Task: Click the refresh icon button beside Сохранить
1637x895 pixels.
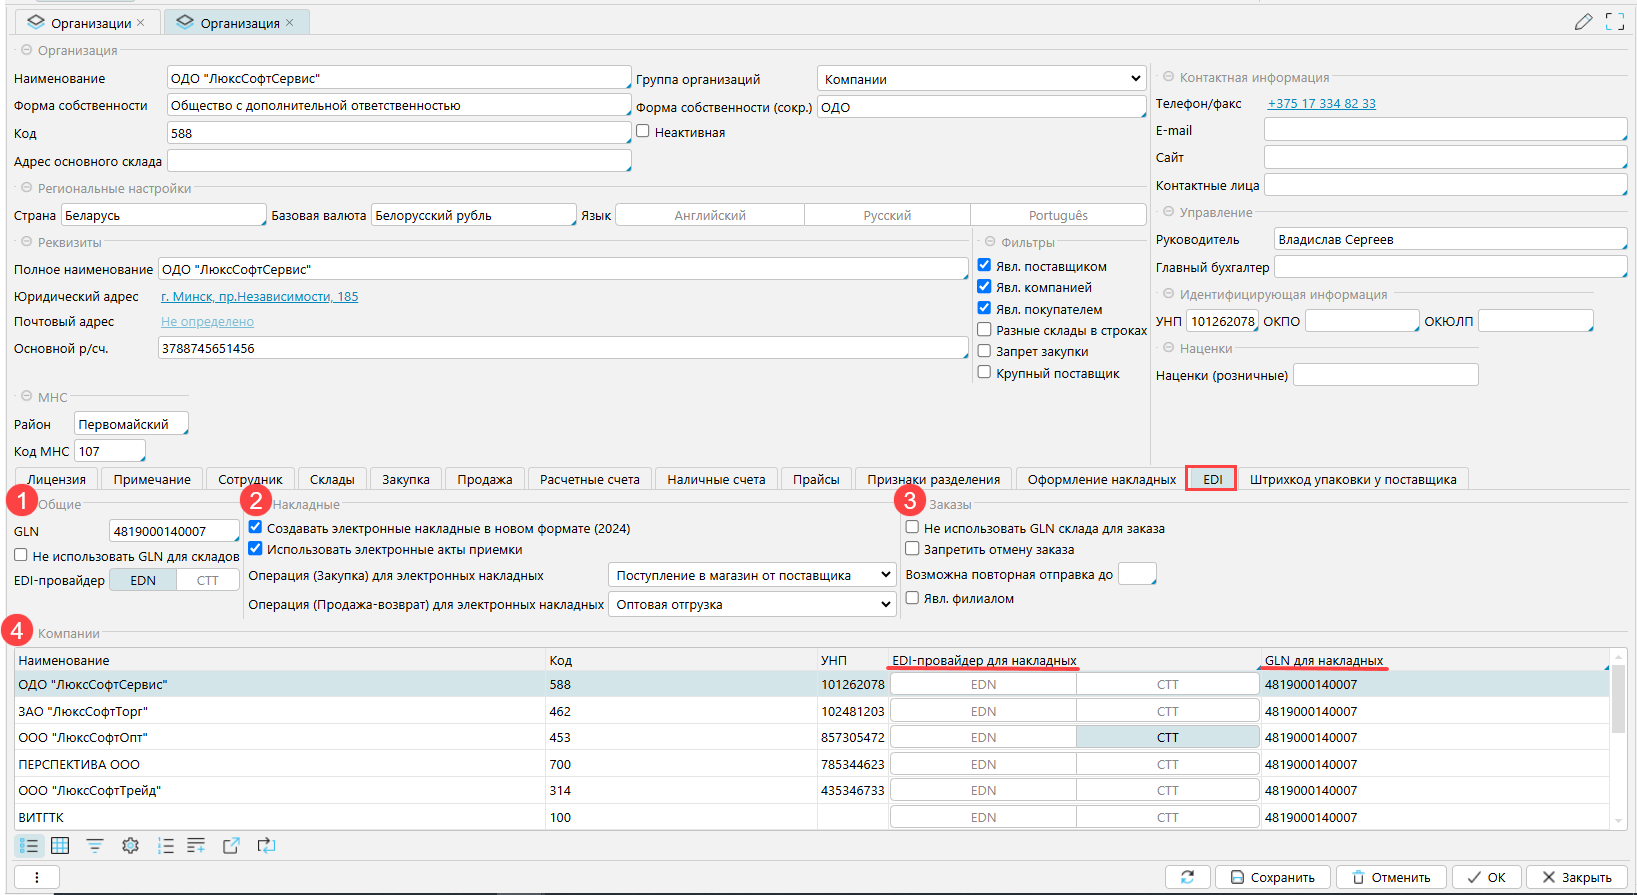Action: [x=1187, y=877]
